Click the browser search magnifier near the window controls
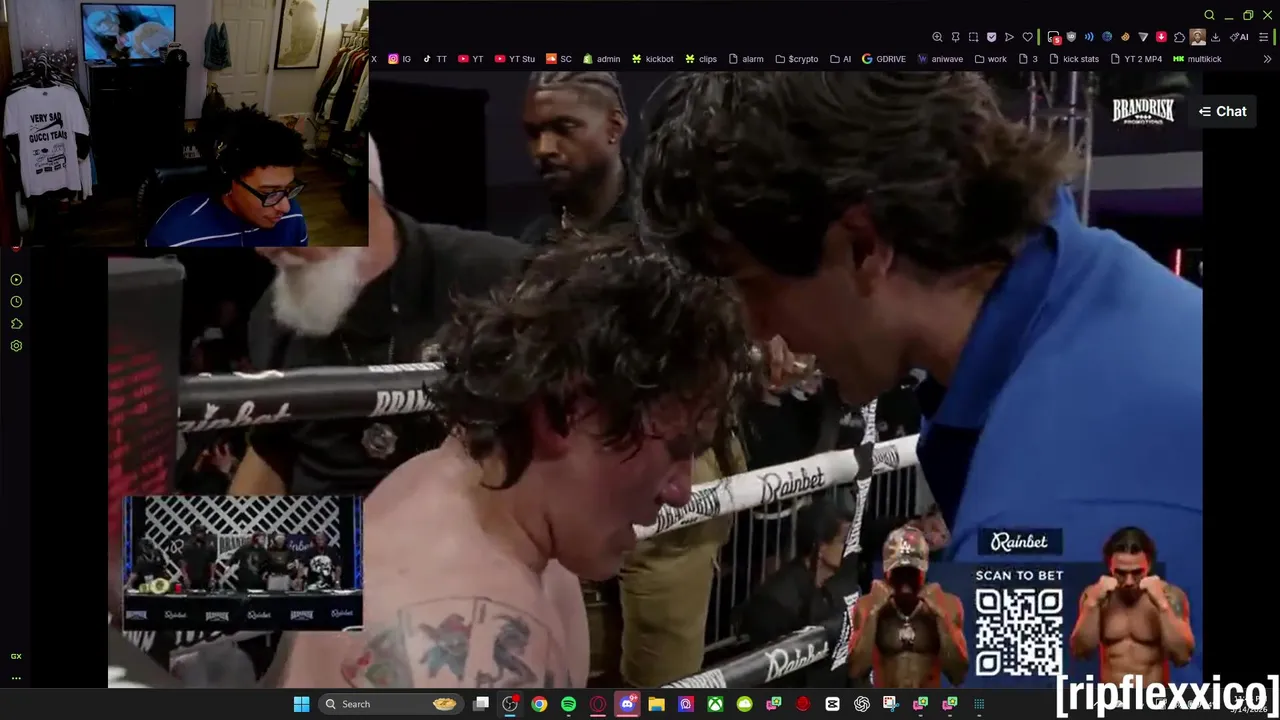The image size is (1280, 720). coord(1209,15)
